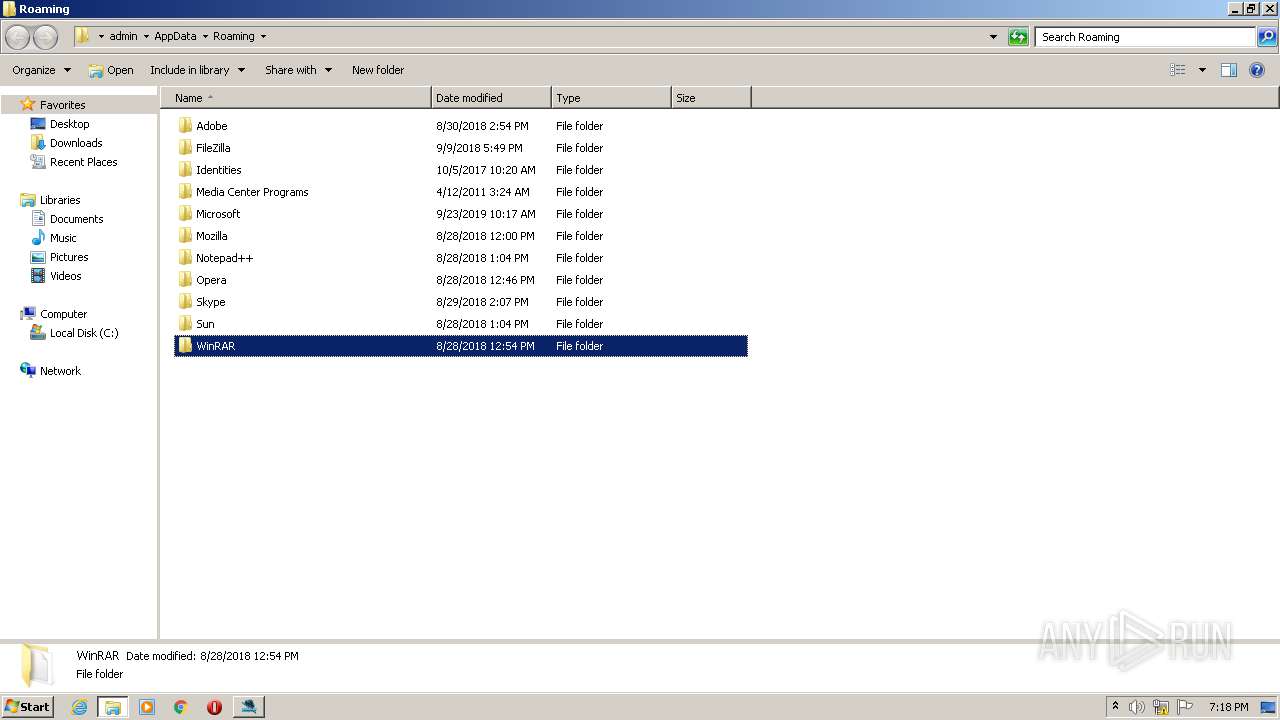
Task: Go back with the Back arrow button
Action: click(18, 37)
